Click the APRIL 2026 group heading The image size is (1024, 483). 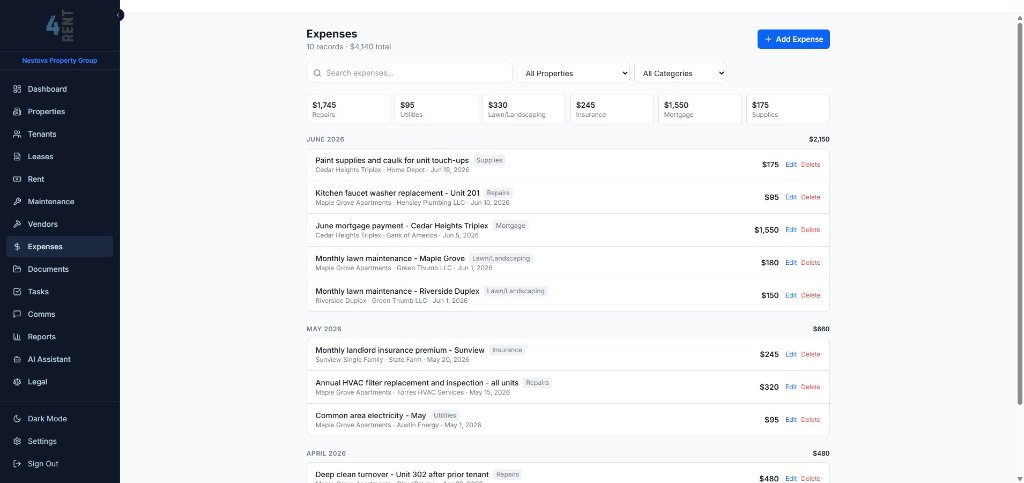pos(326,454)
